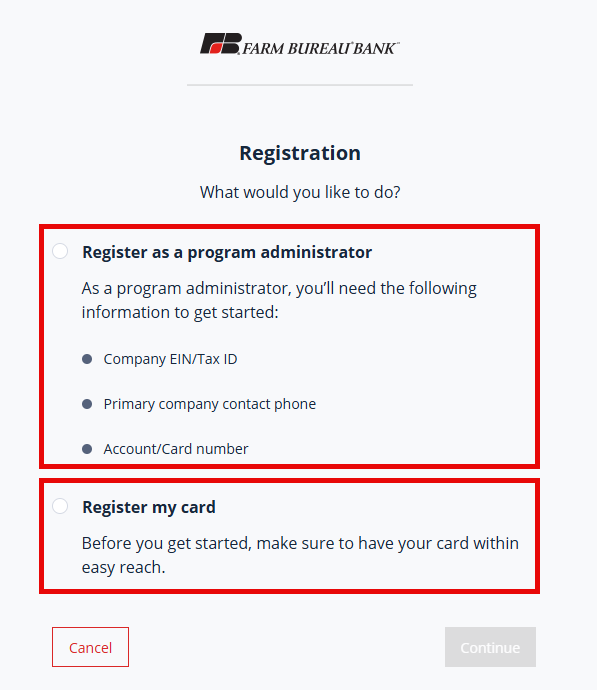Select the Register my card radio button

(x=60, y=506)
